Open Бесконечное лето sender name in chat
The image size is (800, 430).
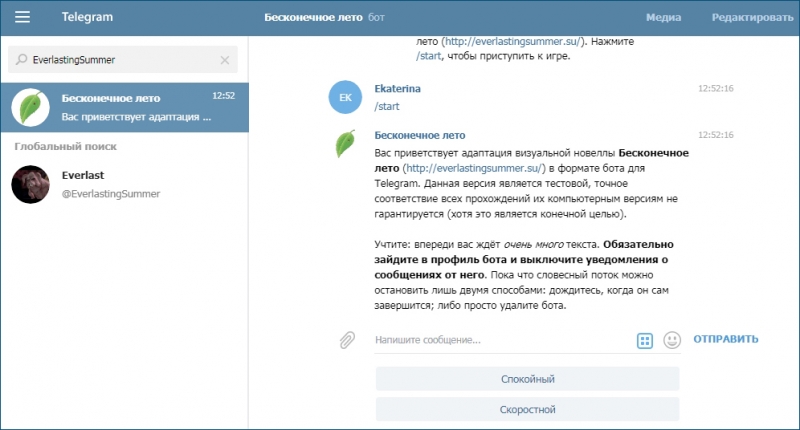click(420, 135)
